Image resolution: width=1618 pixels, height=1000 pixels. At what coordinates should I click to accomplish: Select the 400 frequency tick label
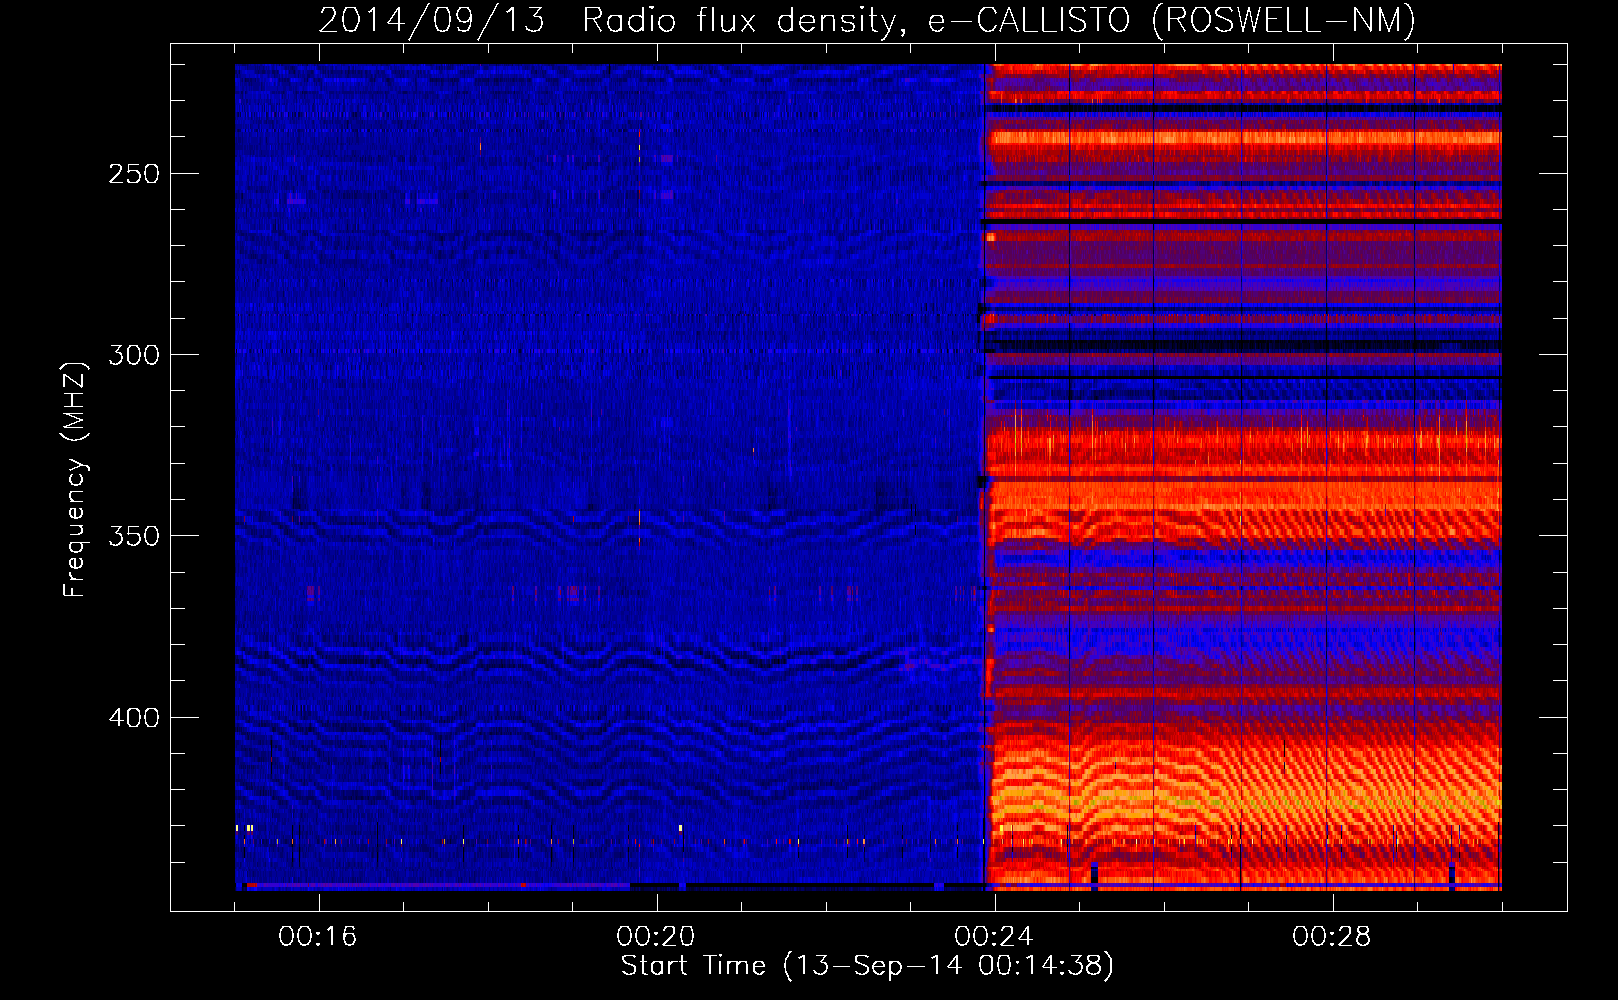click(x=134, y=718)
